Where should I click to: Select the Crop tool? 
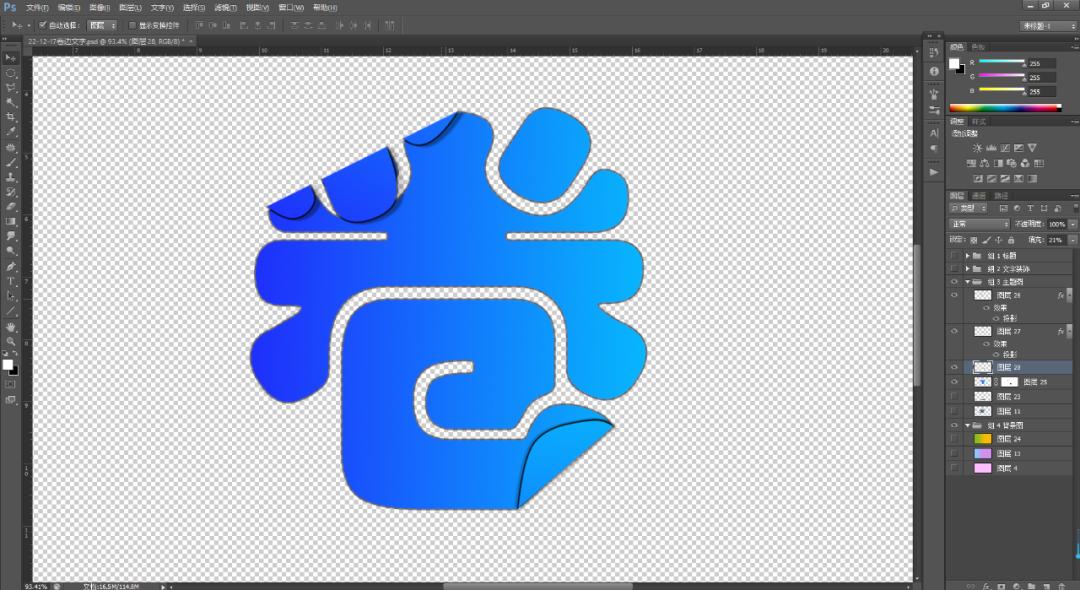tap(10, 117)
